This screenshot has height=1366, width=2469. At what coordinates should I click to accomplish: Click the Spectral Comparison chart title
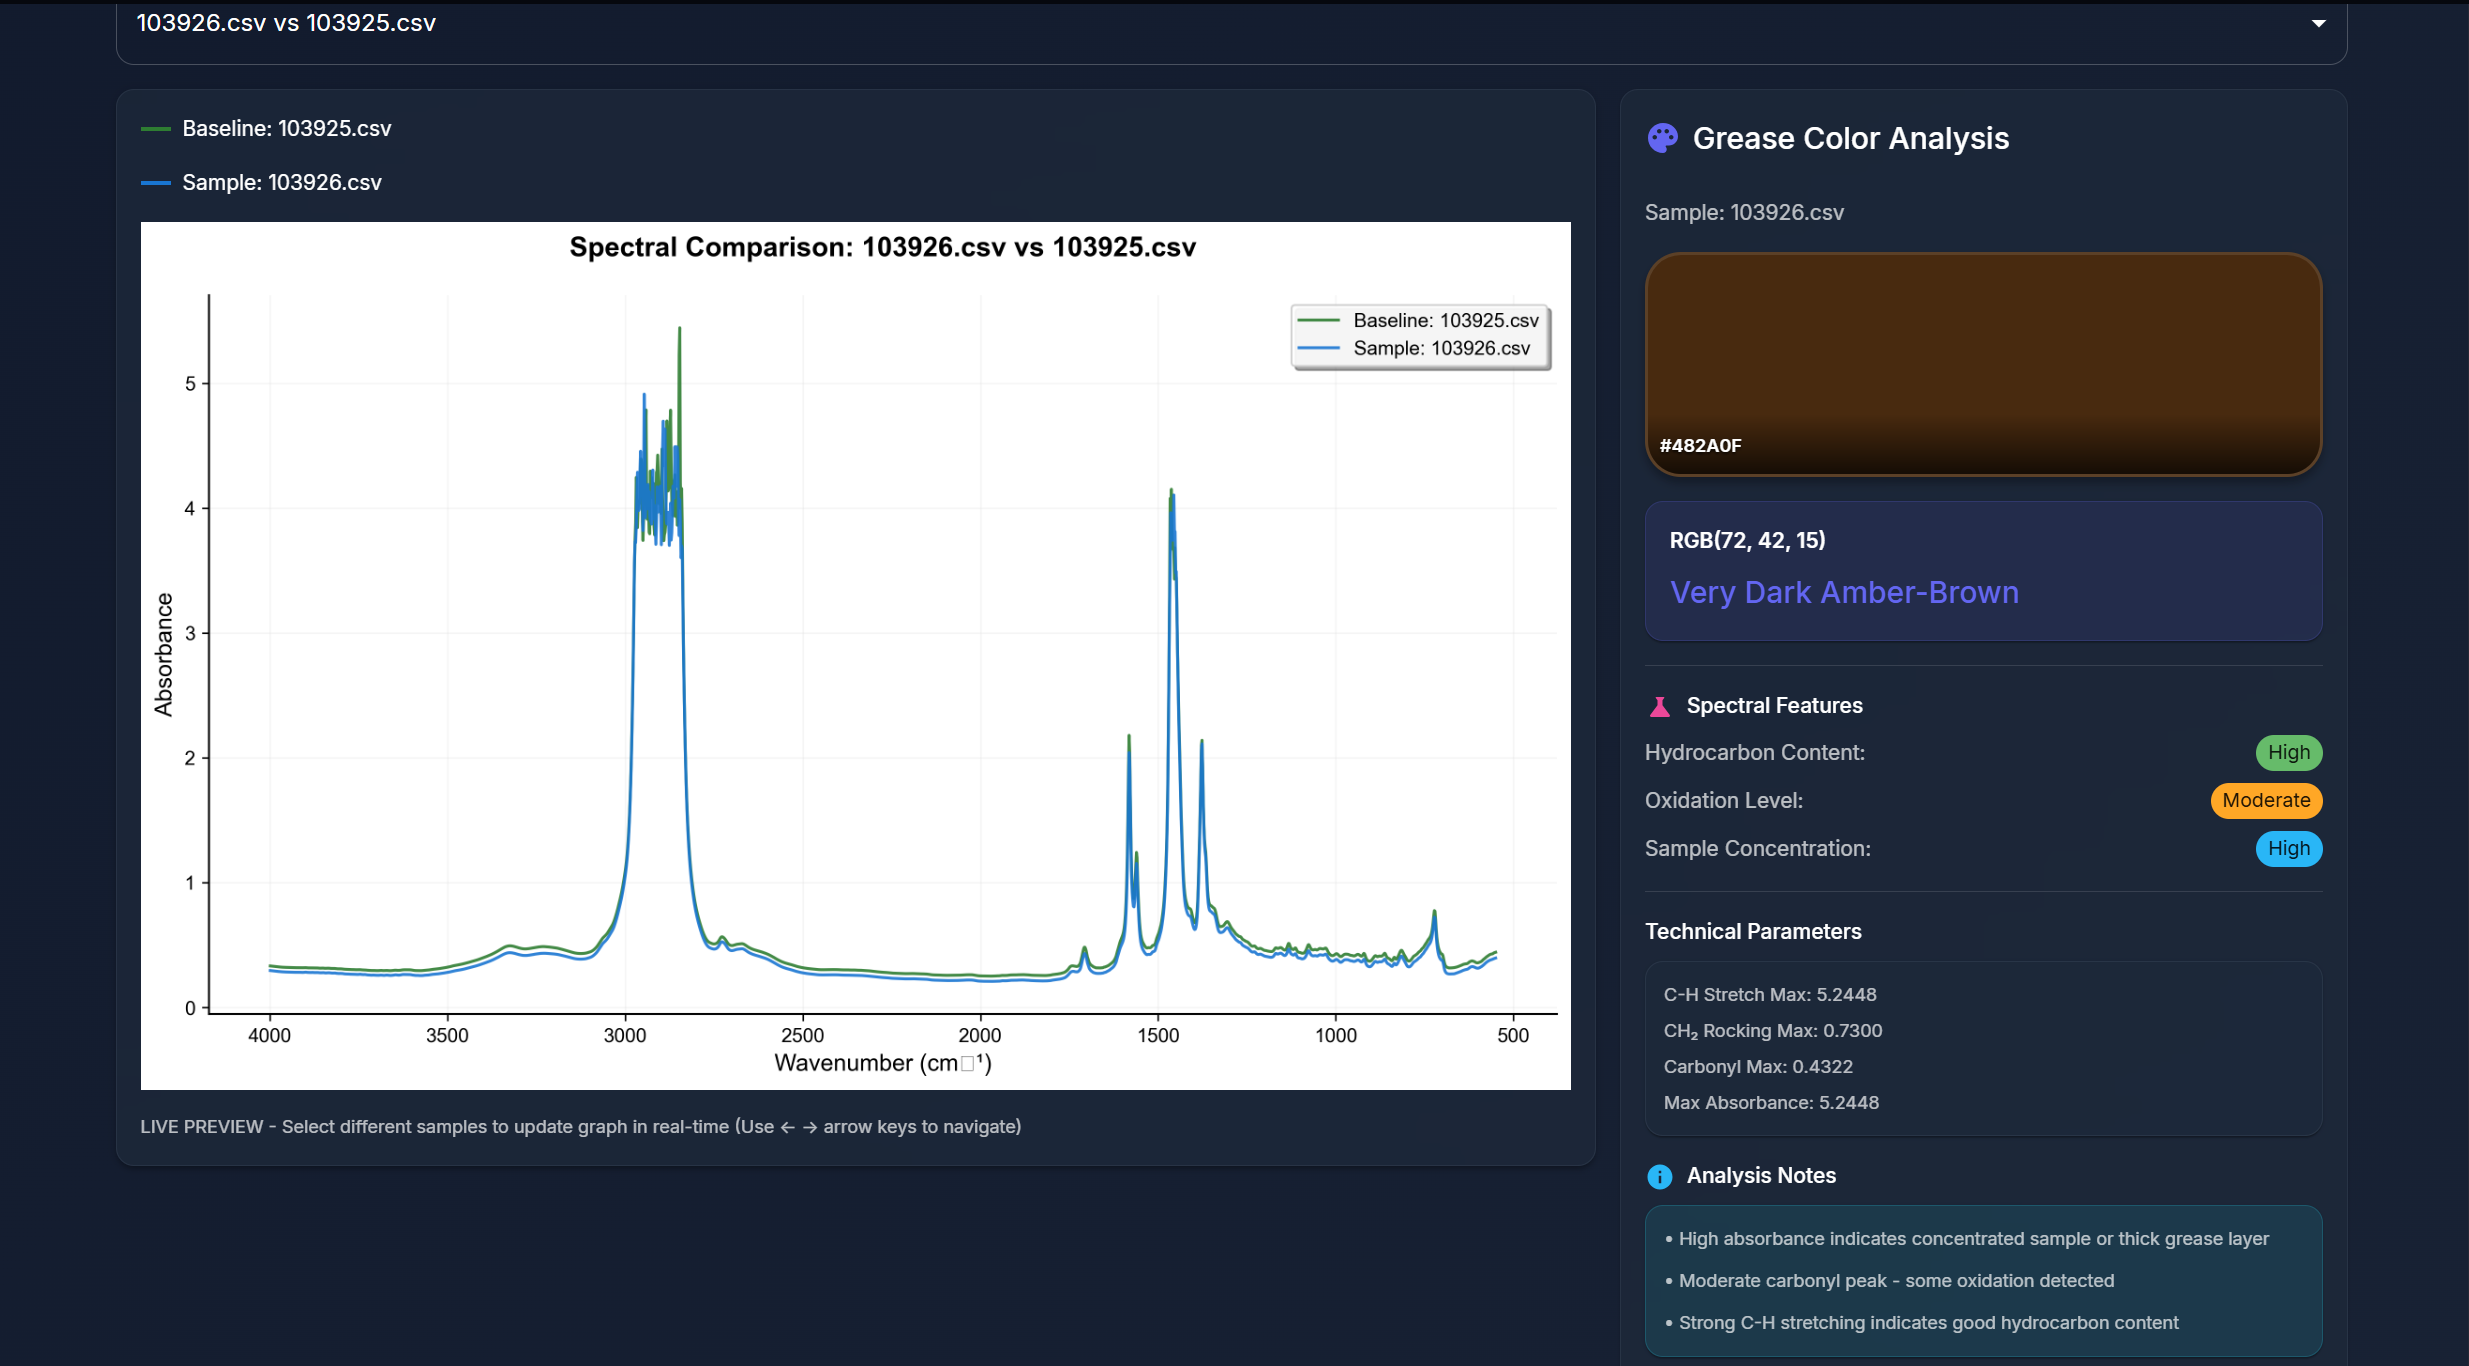tap(882, 248)
